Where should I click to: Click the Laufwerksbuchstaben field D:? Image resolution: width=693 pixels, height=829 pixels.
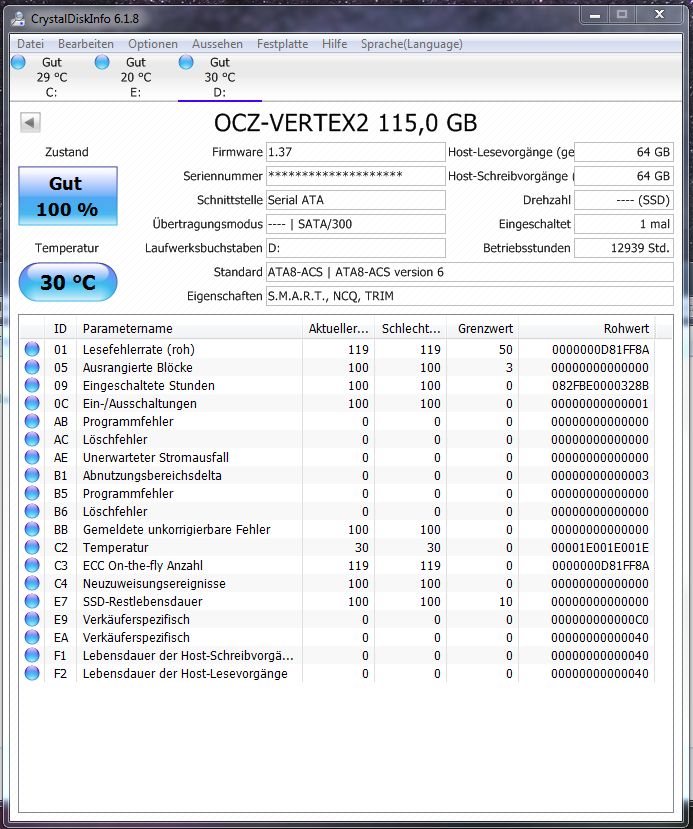coord(355,248)
